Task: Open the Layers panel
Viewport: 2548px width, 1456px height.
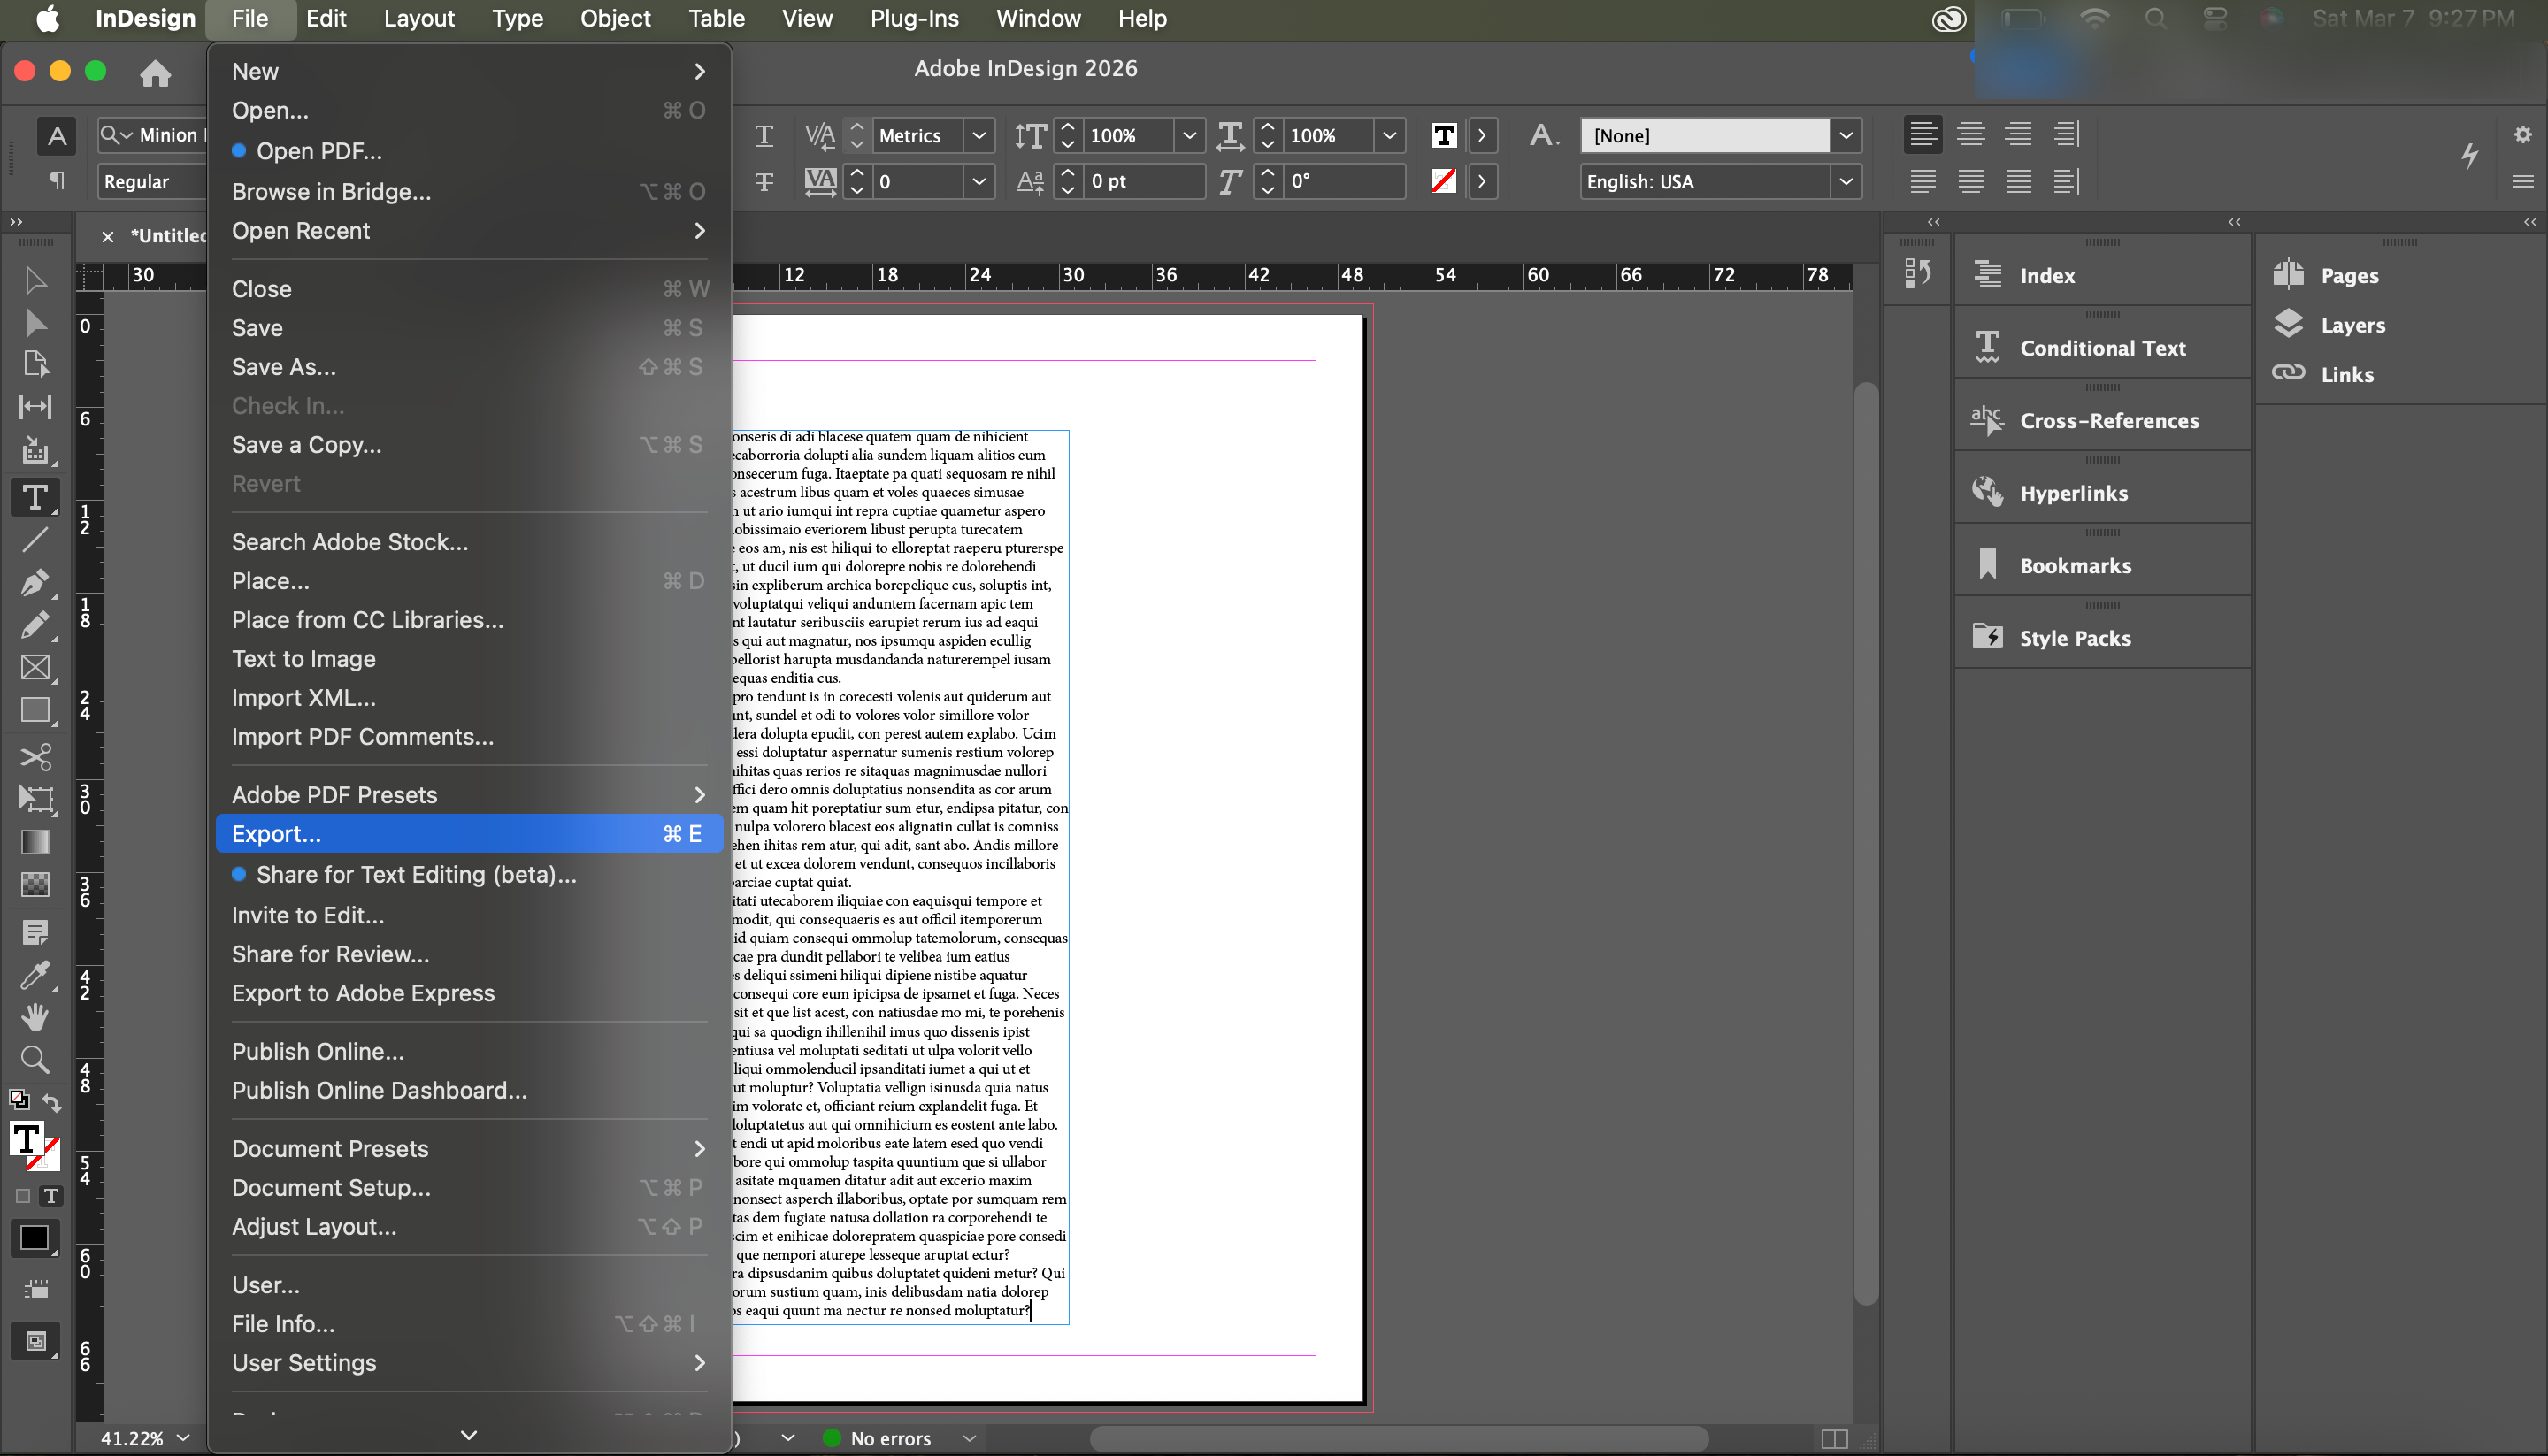Action: click(x=2352, y=325)
